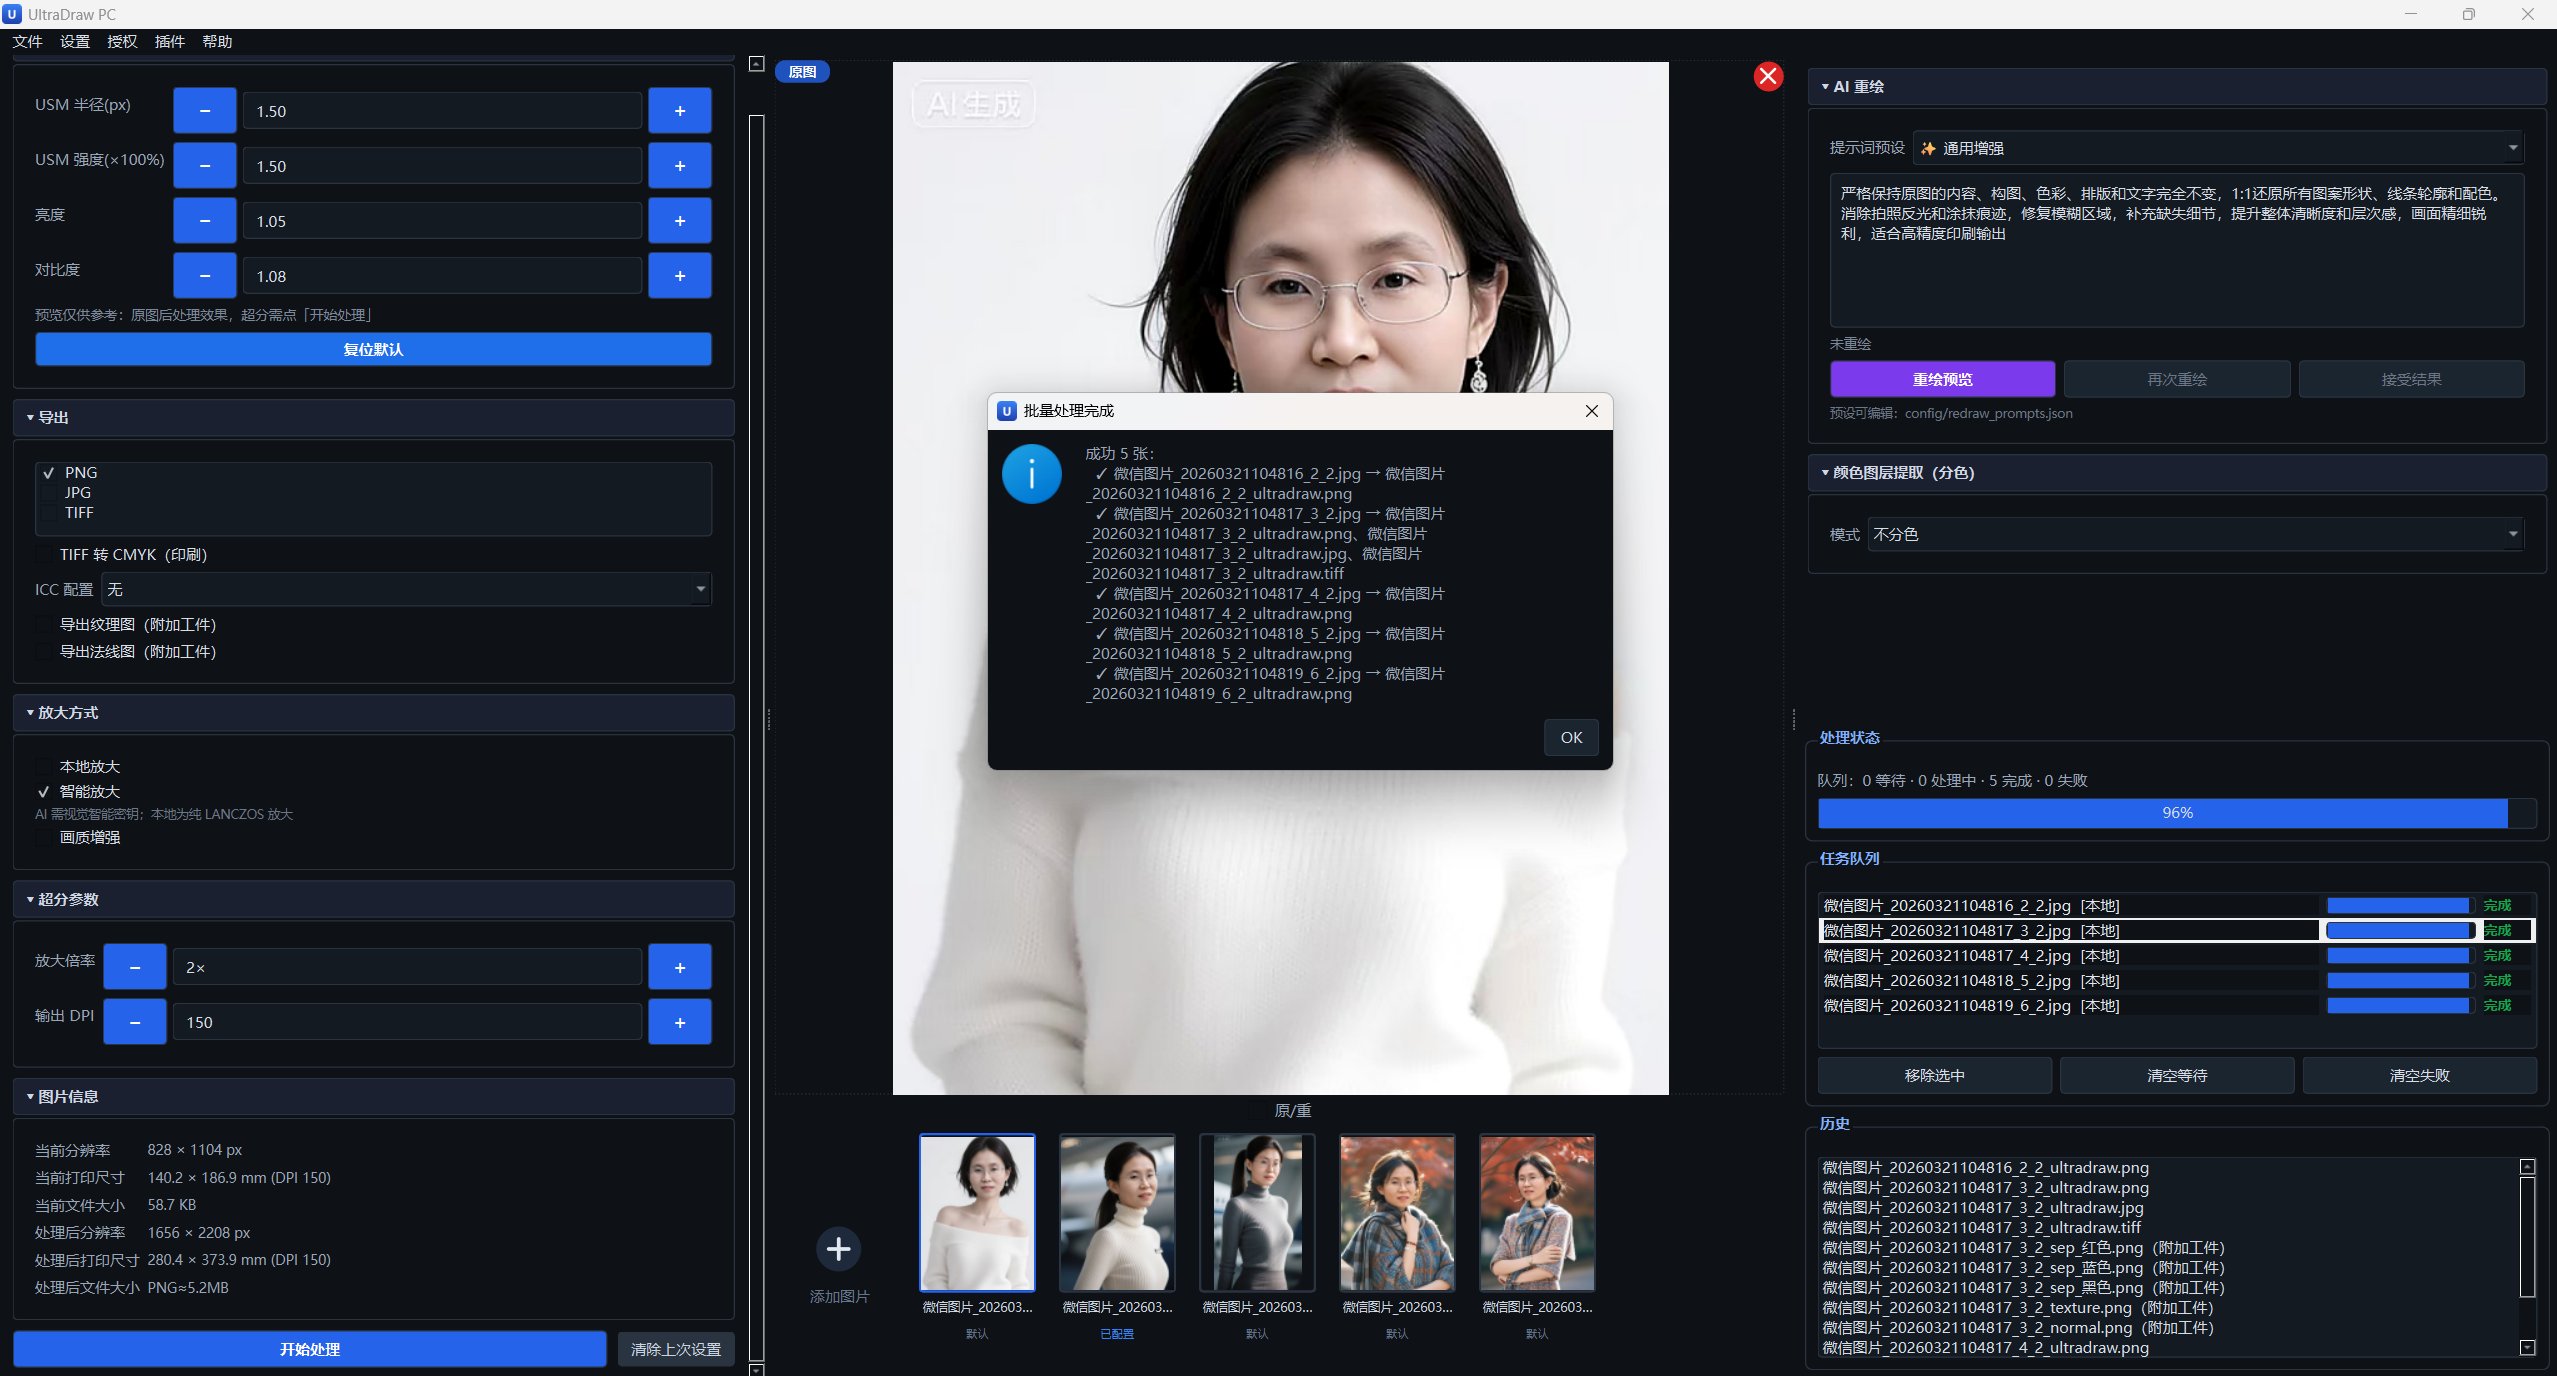Enable 导出法线图 (附加工件) checkbox
The image size is (2557, 1376).
44,652
